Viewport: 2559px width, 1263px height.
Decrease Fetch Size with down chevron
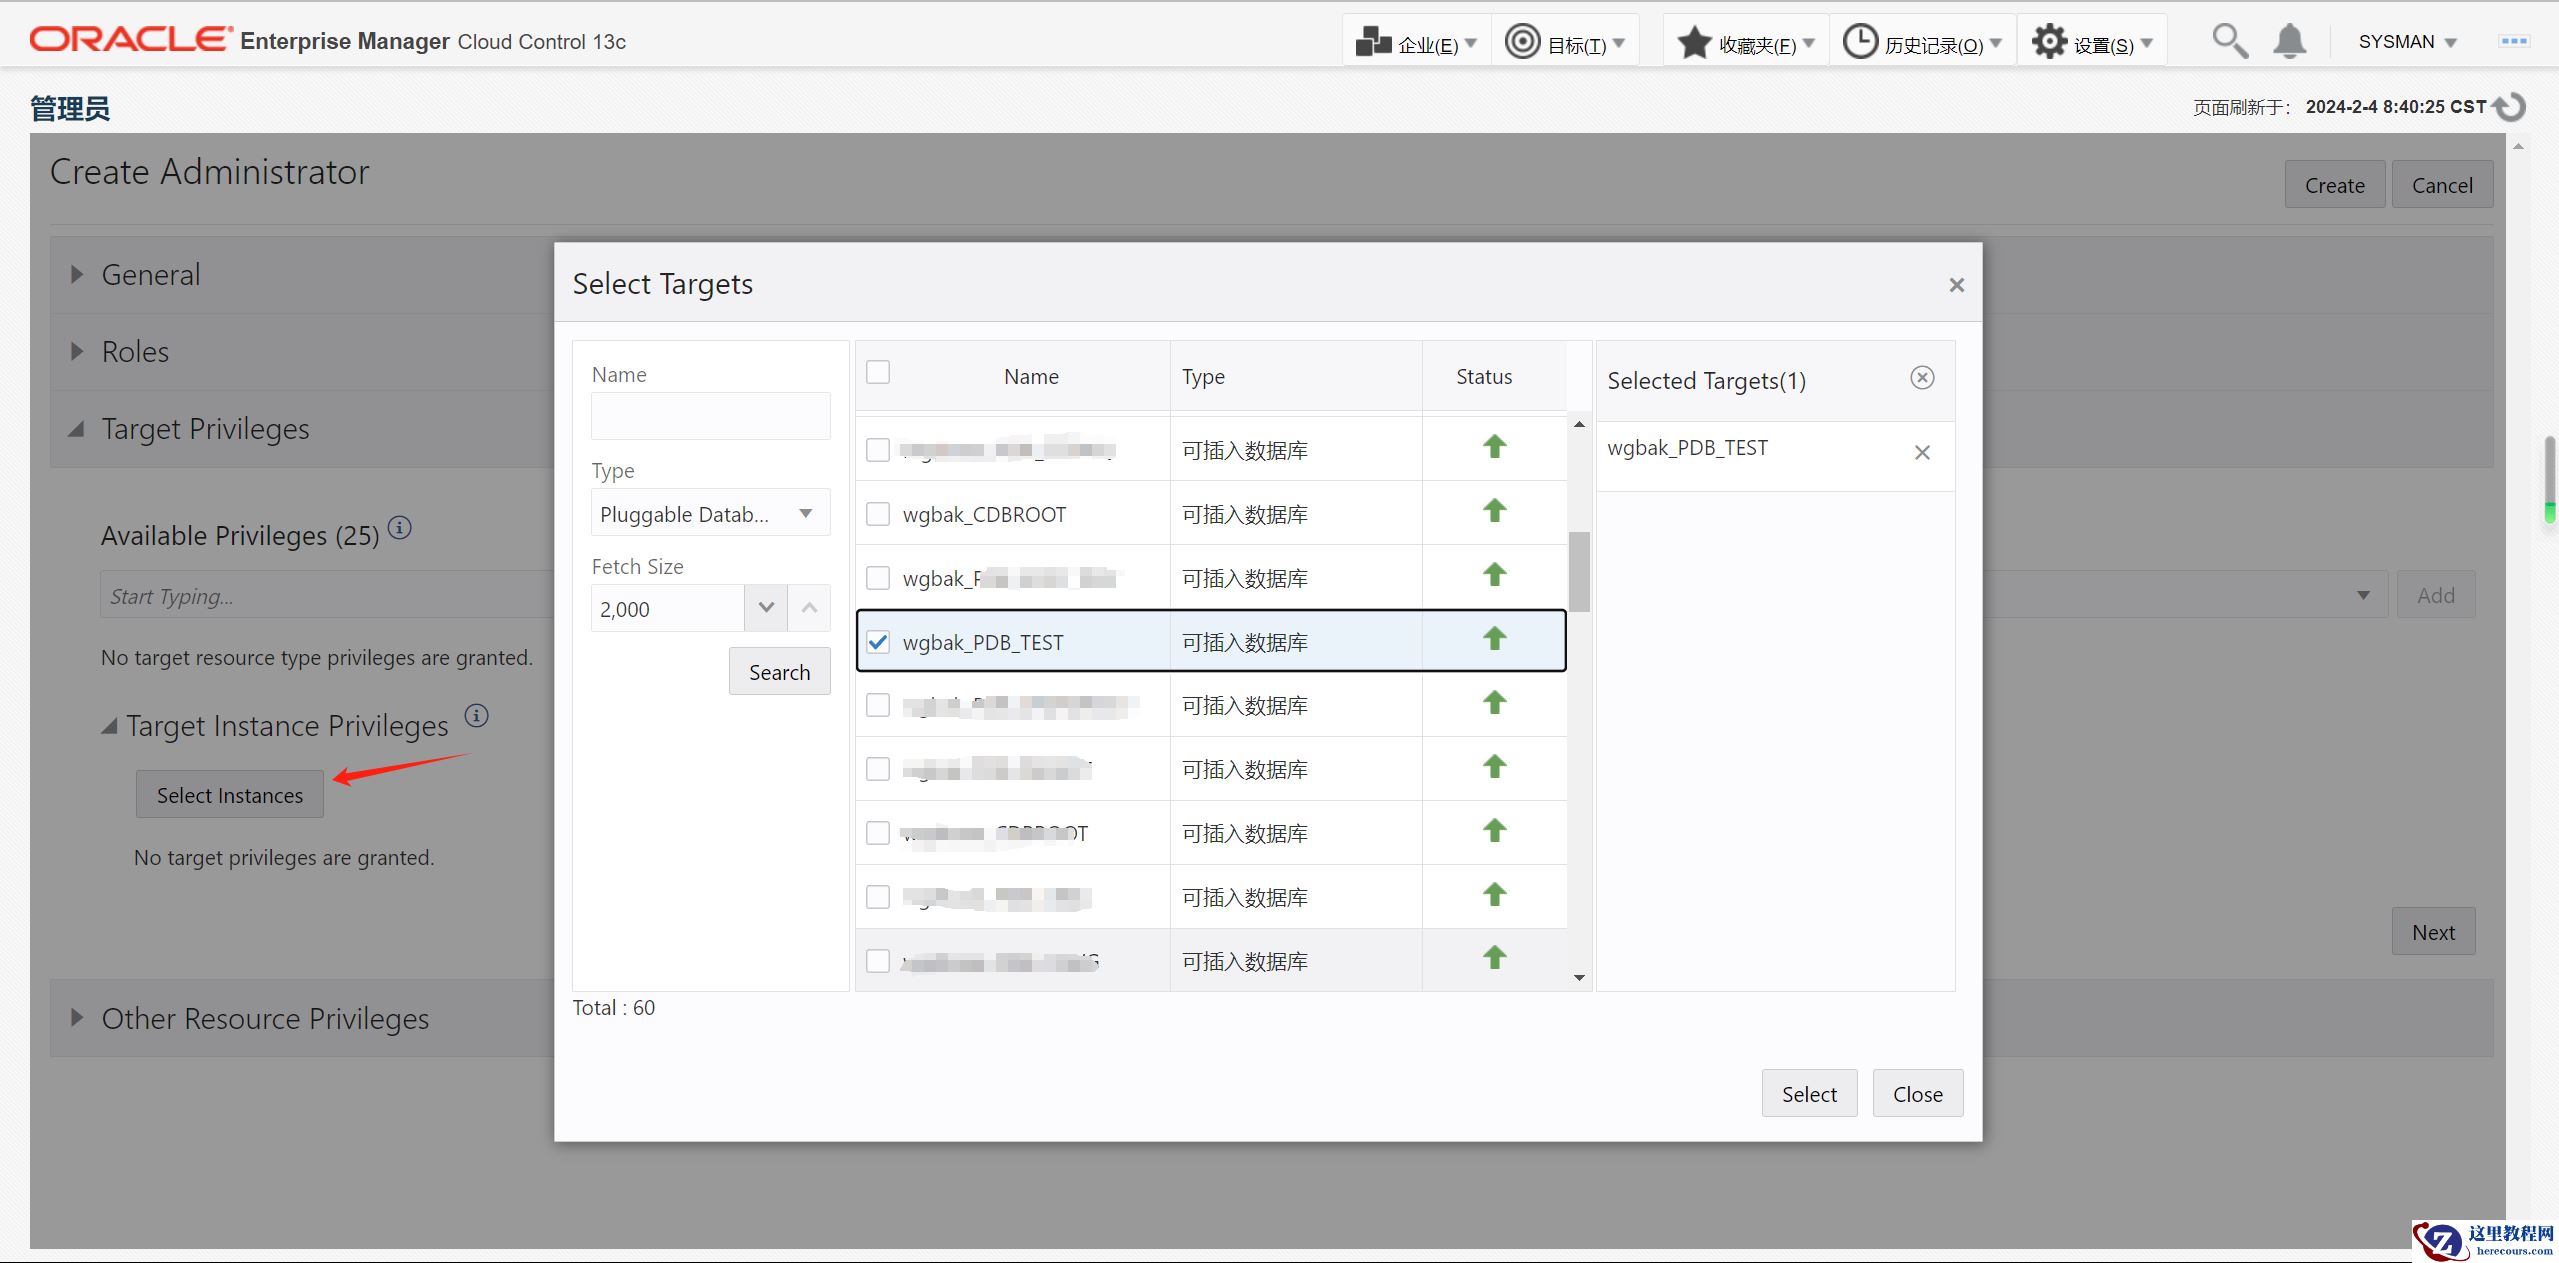pos(766,608)
